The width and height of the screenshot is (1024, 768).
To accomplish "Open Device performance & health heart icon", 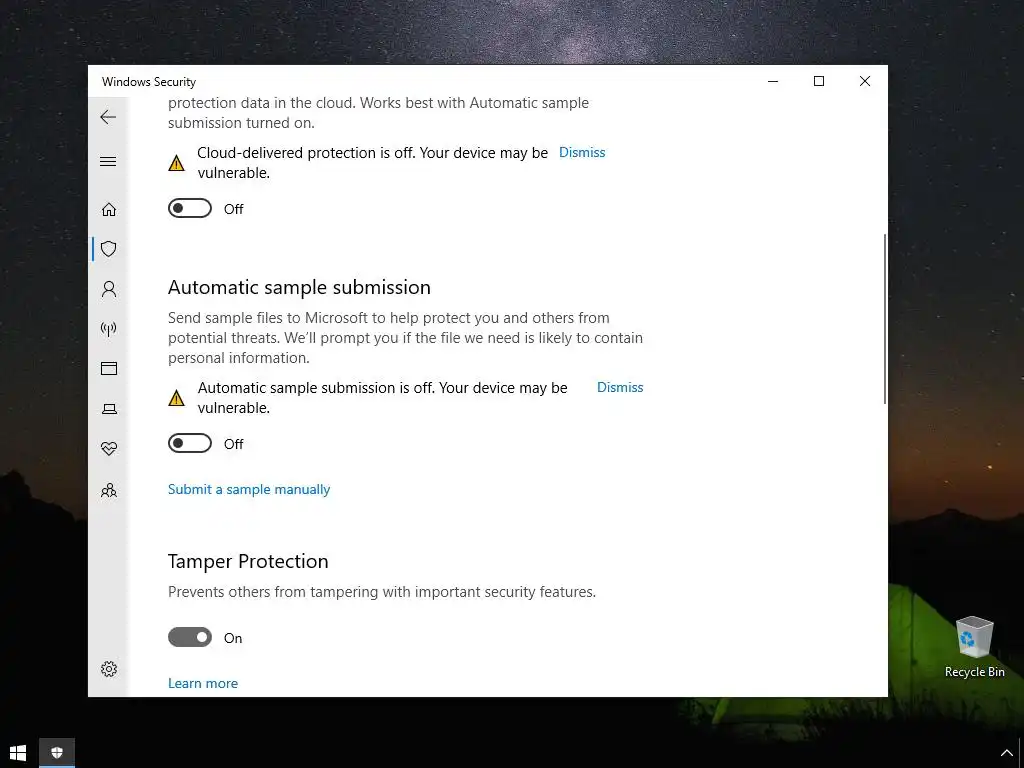I will coord(108,449).
